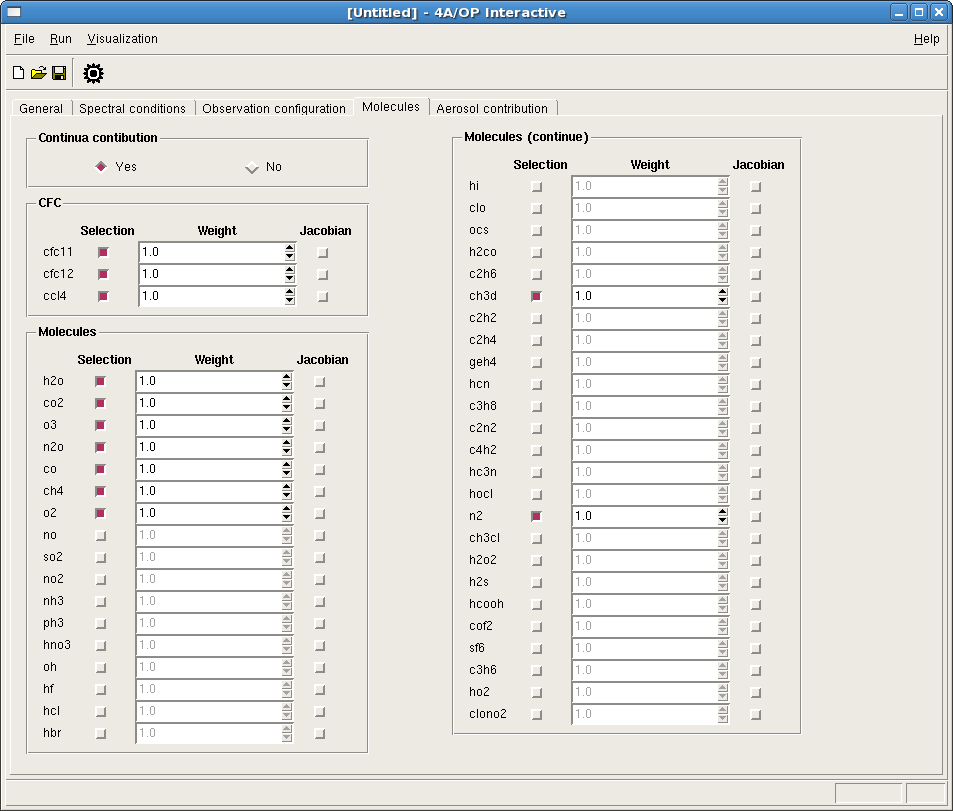
Task: Check the hno3 selection checkbox
Action: pyautogui.click(x=101, y=646)
